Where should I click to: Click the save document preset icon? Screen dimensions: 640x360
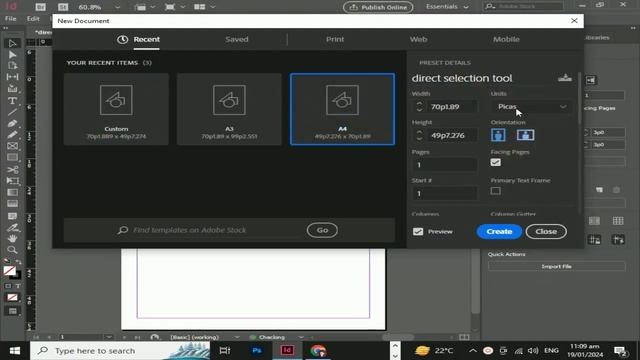tap(565, 78)
